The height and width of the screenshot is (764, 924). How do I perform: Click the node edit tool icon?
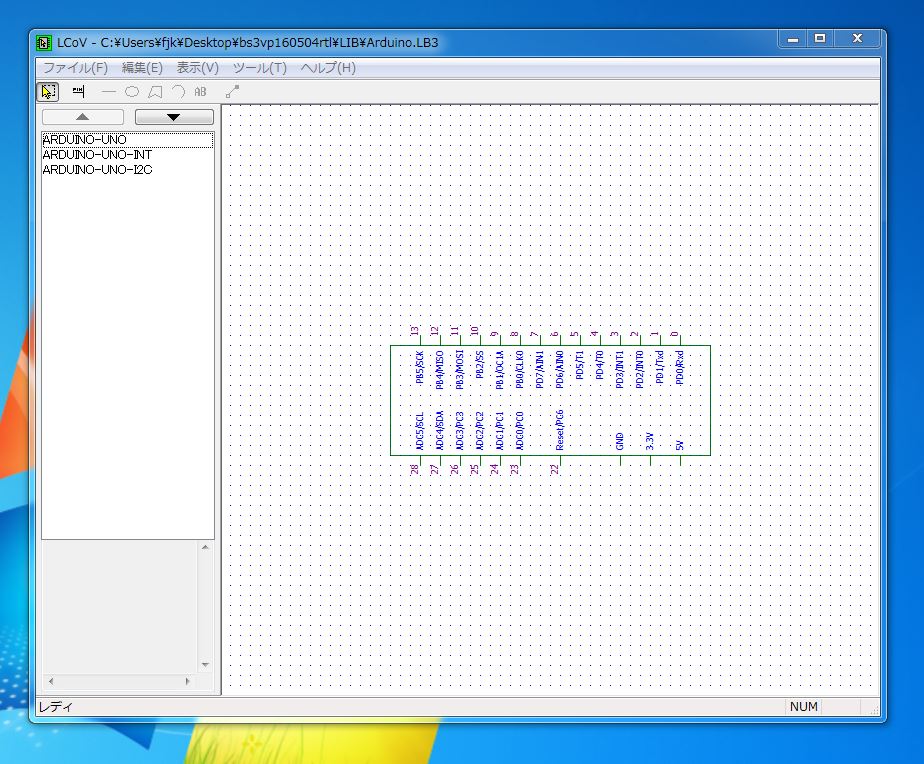coord(232,92)
